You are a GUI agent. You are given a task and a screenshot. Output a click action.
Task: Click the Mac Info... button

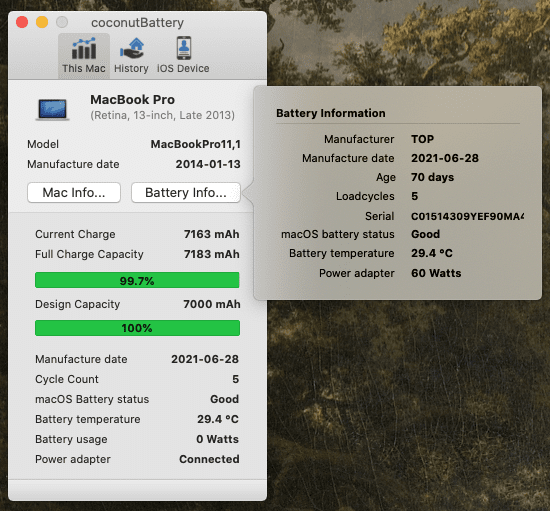coord(74,193)
